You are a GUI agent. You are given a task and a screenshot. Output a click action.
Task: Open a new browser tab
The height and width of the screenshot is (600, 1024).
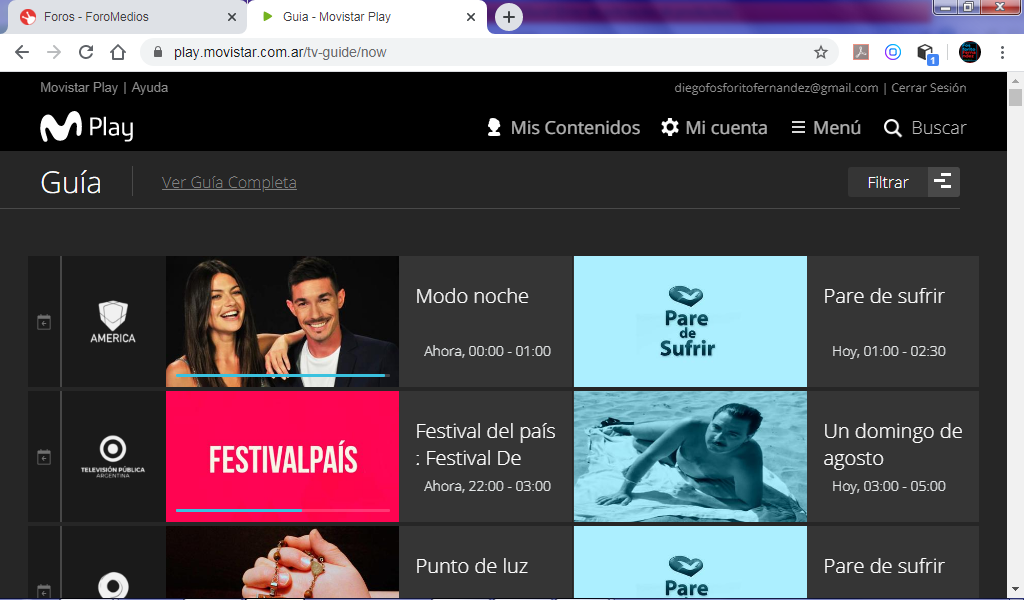pyautogui.click(x=509, y=17)
